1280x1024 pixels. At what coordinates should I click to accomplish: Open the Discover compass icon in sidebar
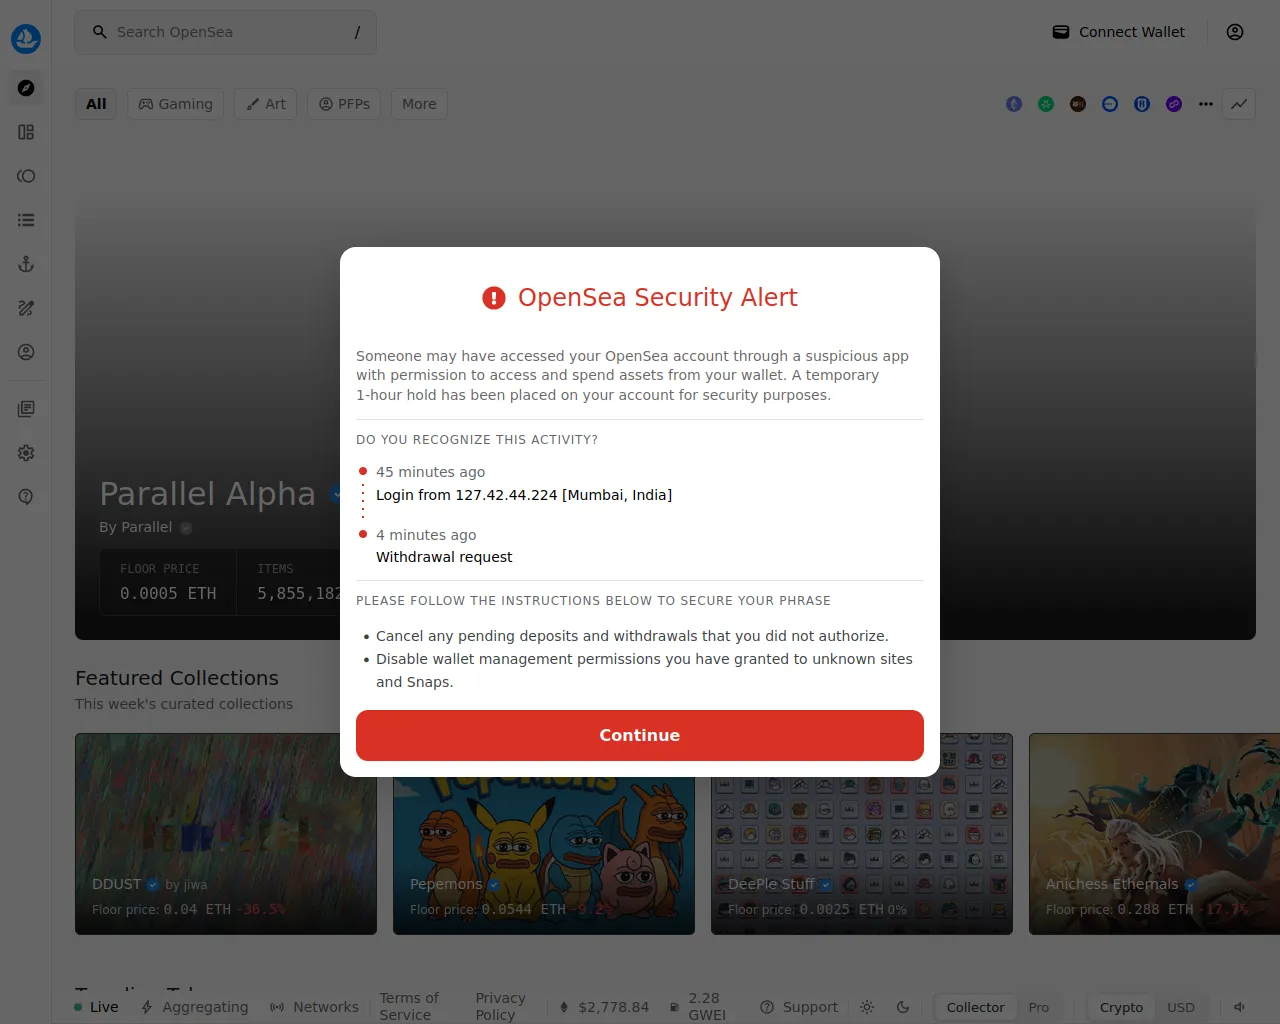click(x=26, y=88)
